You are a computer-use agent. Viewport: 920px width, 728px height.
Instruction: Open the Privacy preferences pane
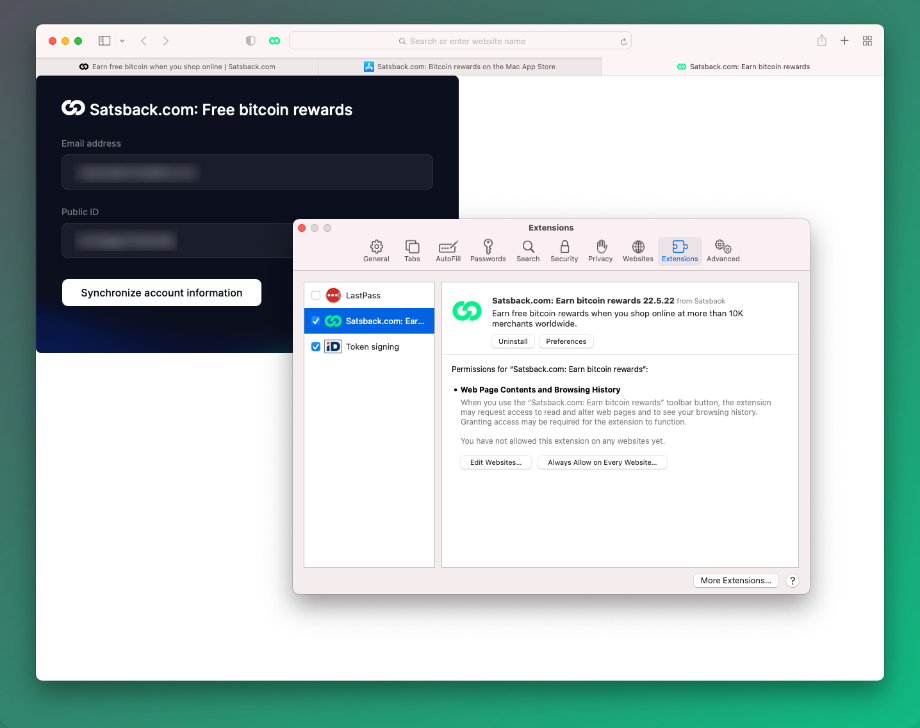coord(600,251)
